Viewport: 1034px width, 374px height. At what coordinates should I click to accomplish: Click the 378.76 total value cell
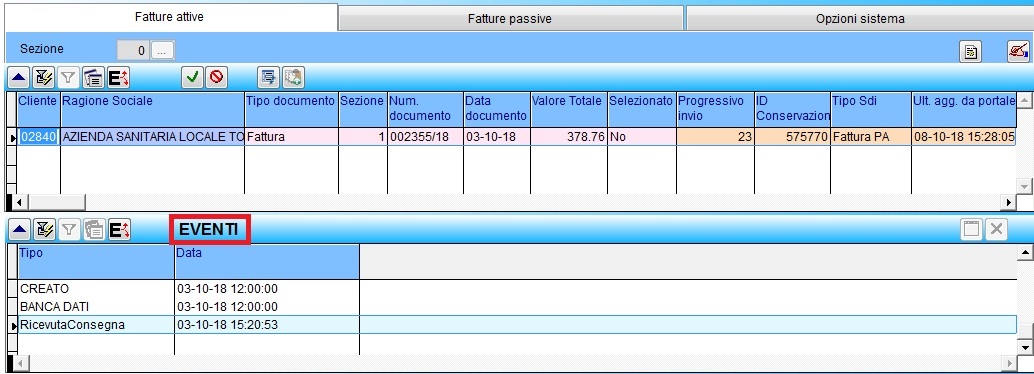tap(568, 137)
